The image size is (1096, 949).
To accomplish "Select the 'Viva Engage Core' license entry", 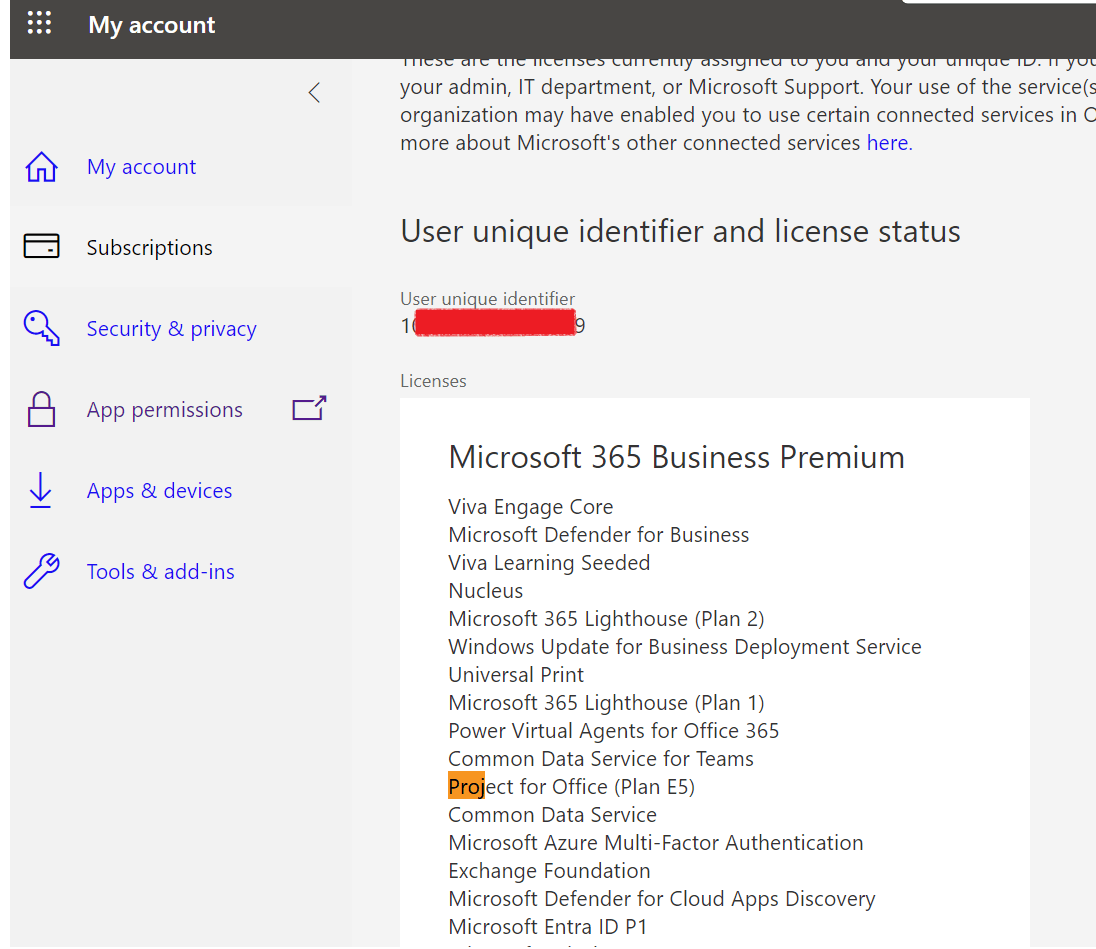I will coord(531,507).
